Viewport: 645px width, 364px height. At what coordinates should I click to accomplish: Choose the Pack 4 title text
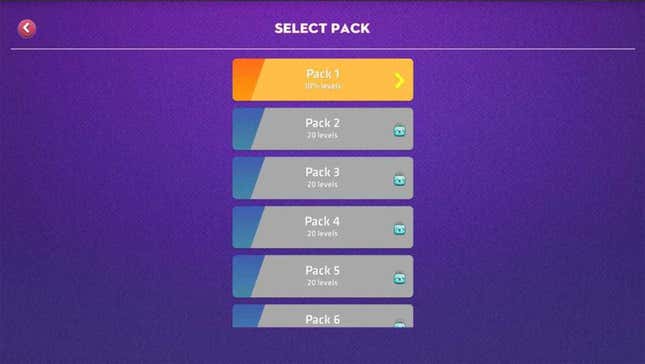(322, 221)
